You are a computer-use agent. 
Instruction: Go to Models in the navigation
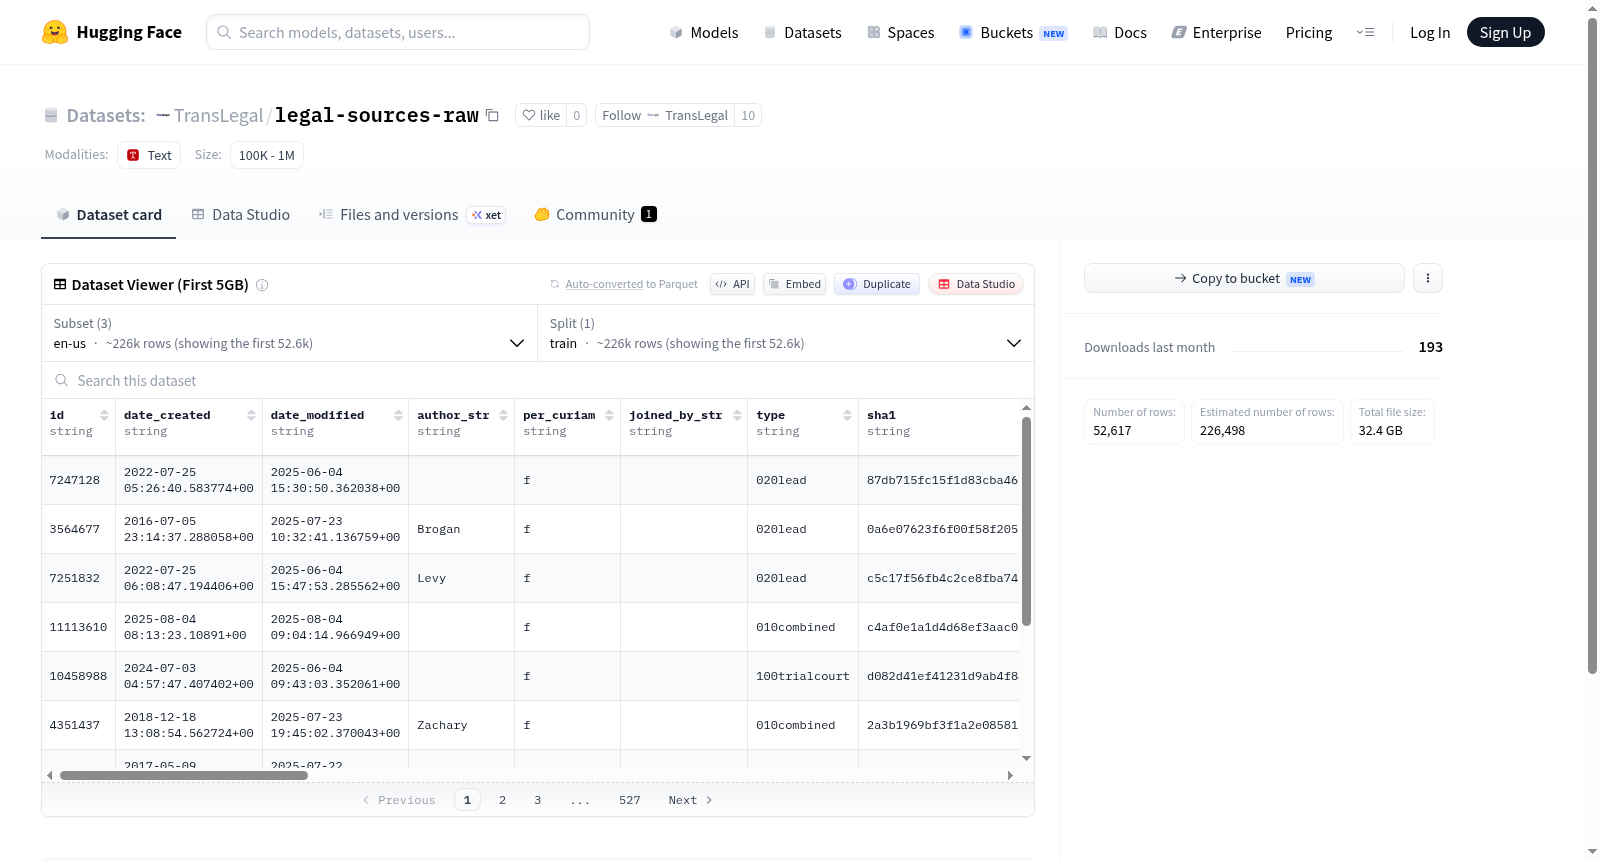[704, 32]
